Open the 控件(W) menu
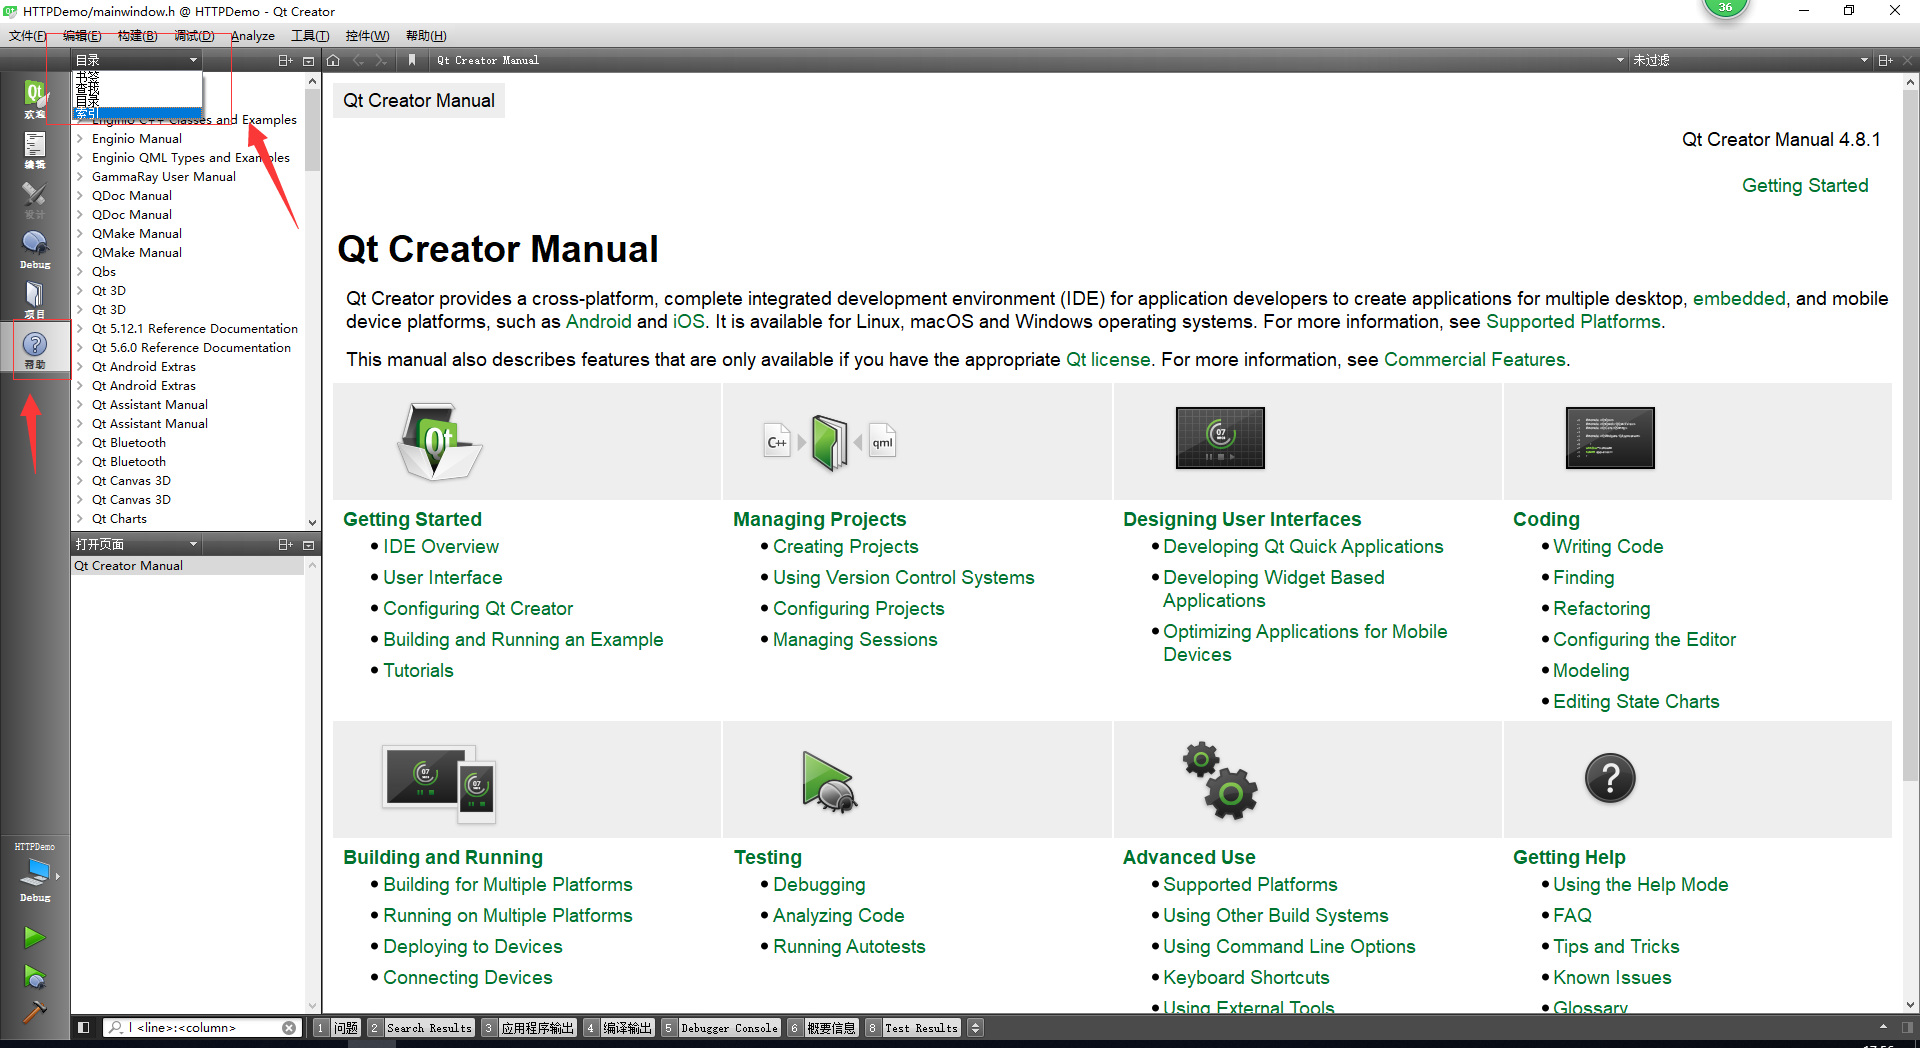 (x=367, y=36)
